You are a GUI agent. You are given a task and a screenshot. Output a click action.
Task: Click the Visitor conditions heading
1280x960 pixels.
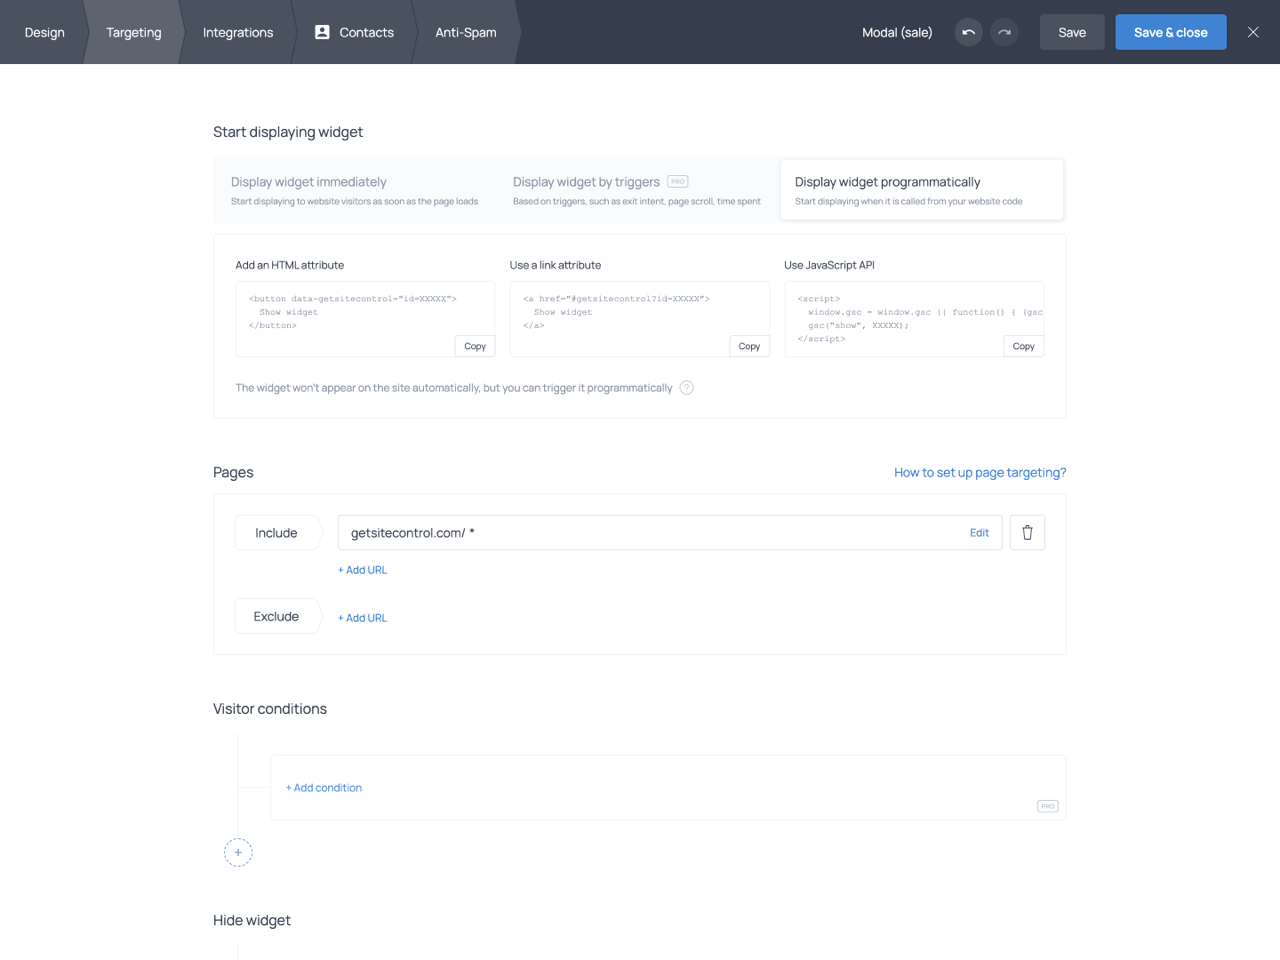(270, 709)
